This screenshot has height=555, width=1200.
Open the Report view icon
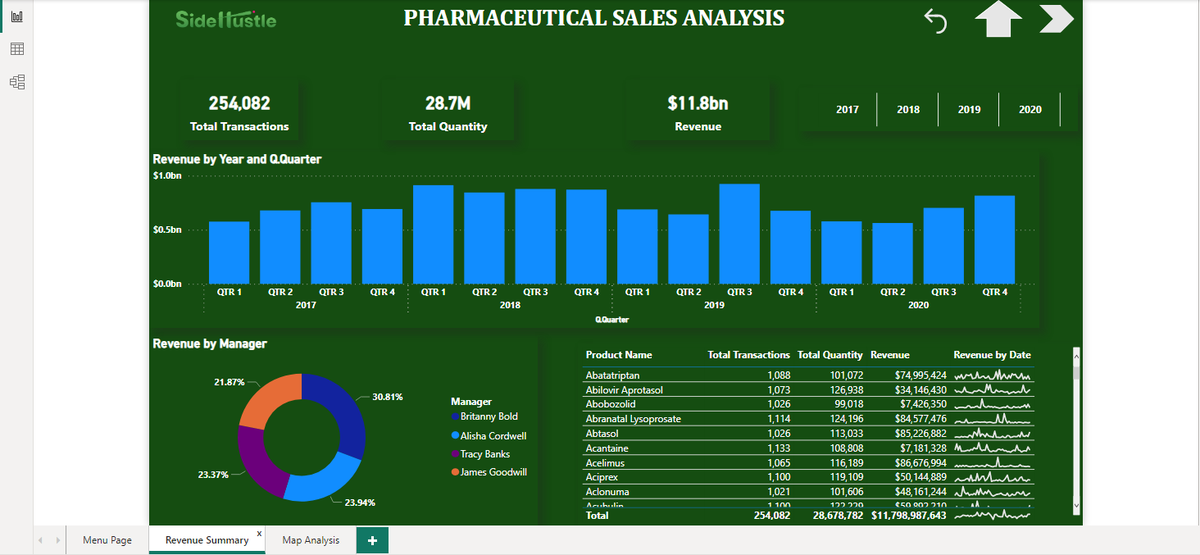[17, 18]
